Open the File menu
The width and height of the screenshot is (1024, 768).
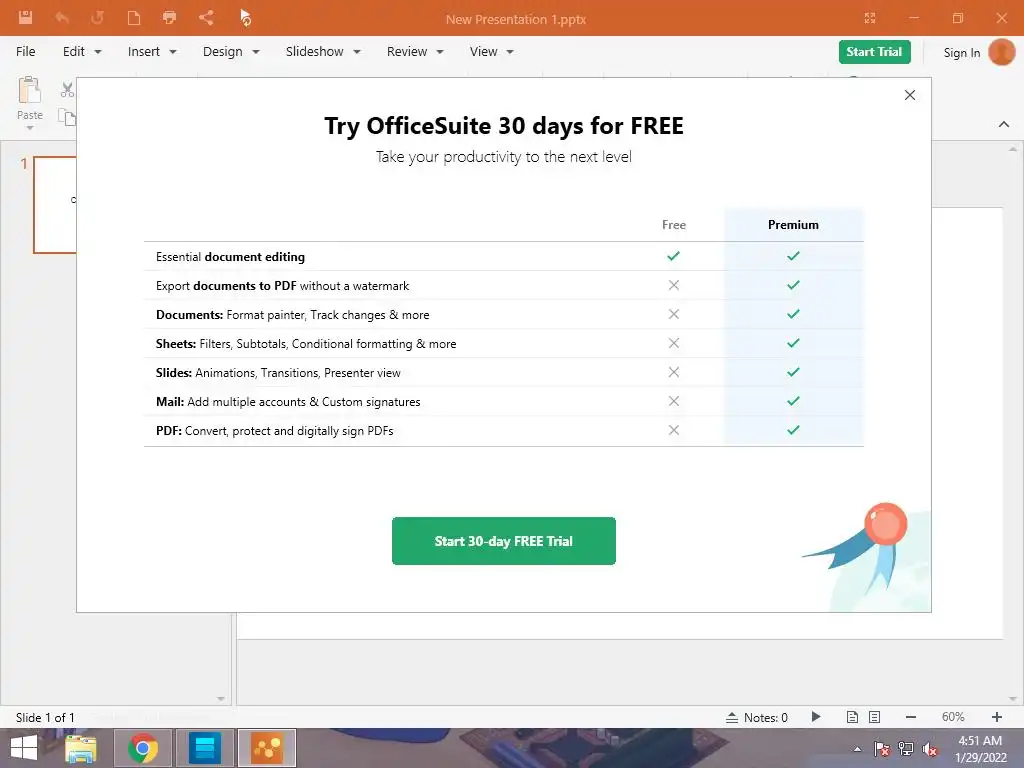tap(25, 52)
